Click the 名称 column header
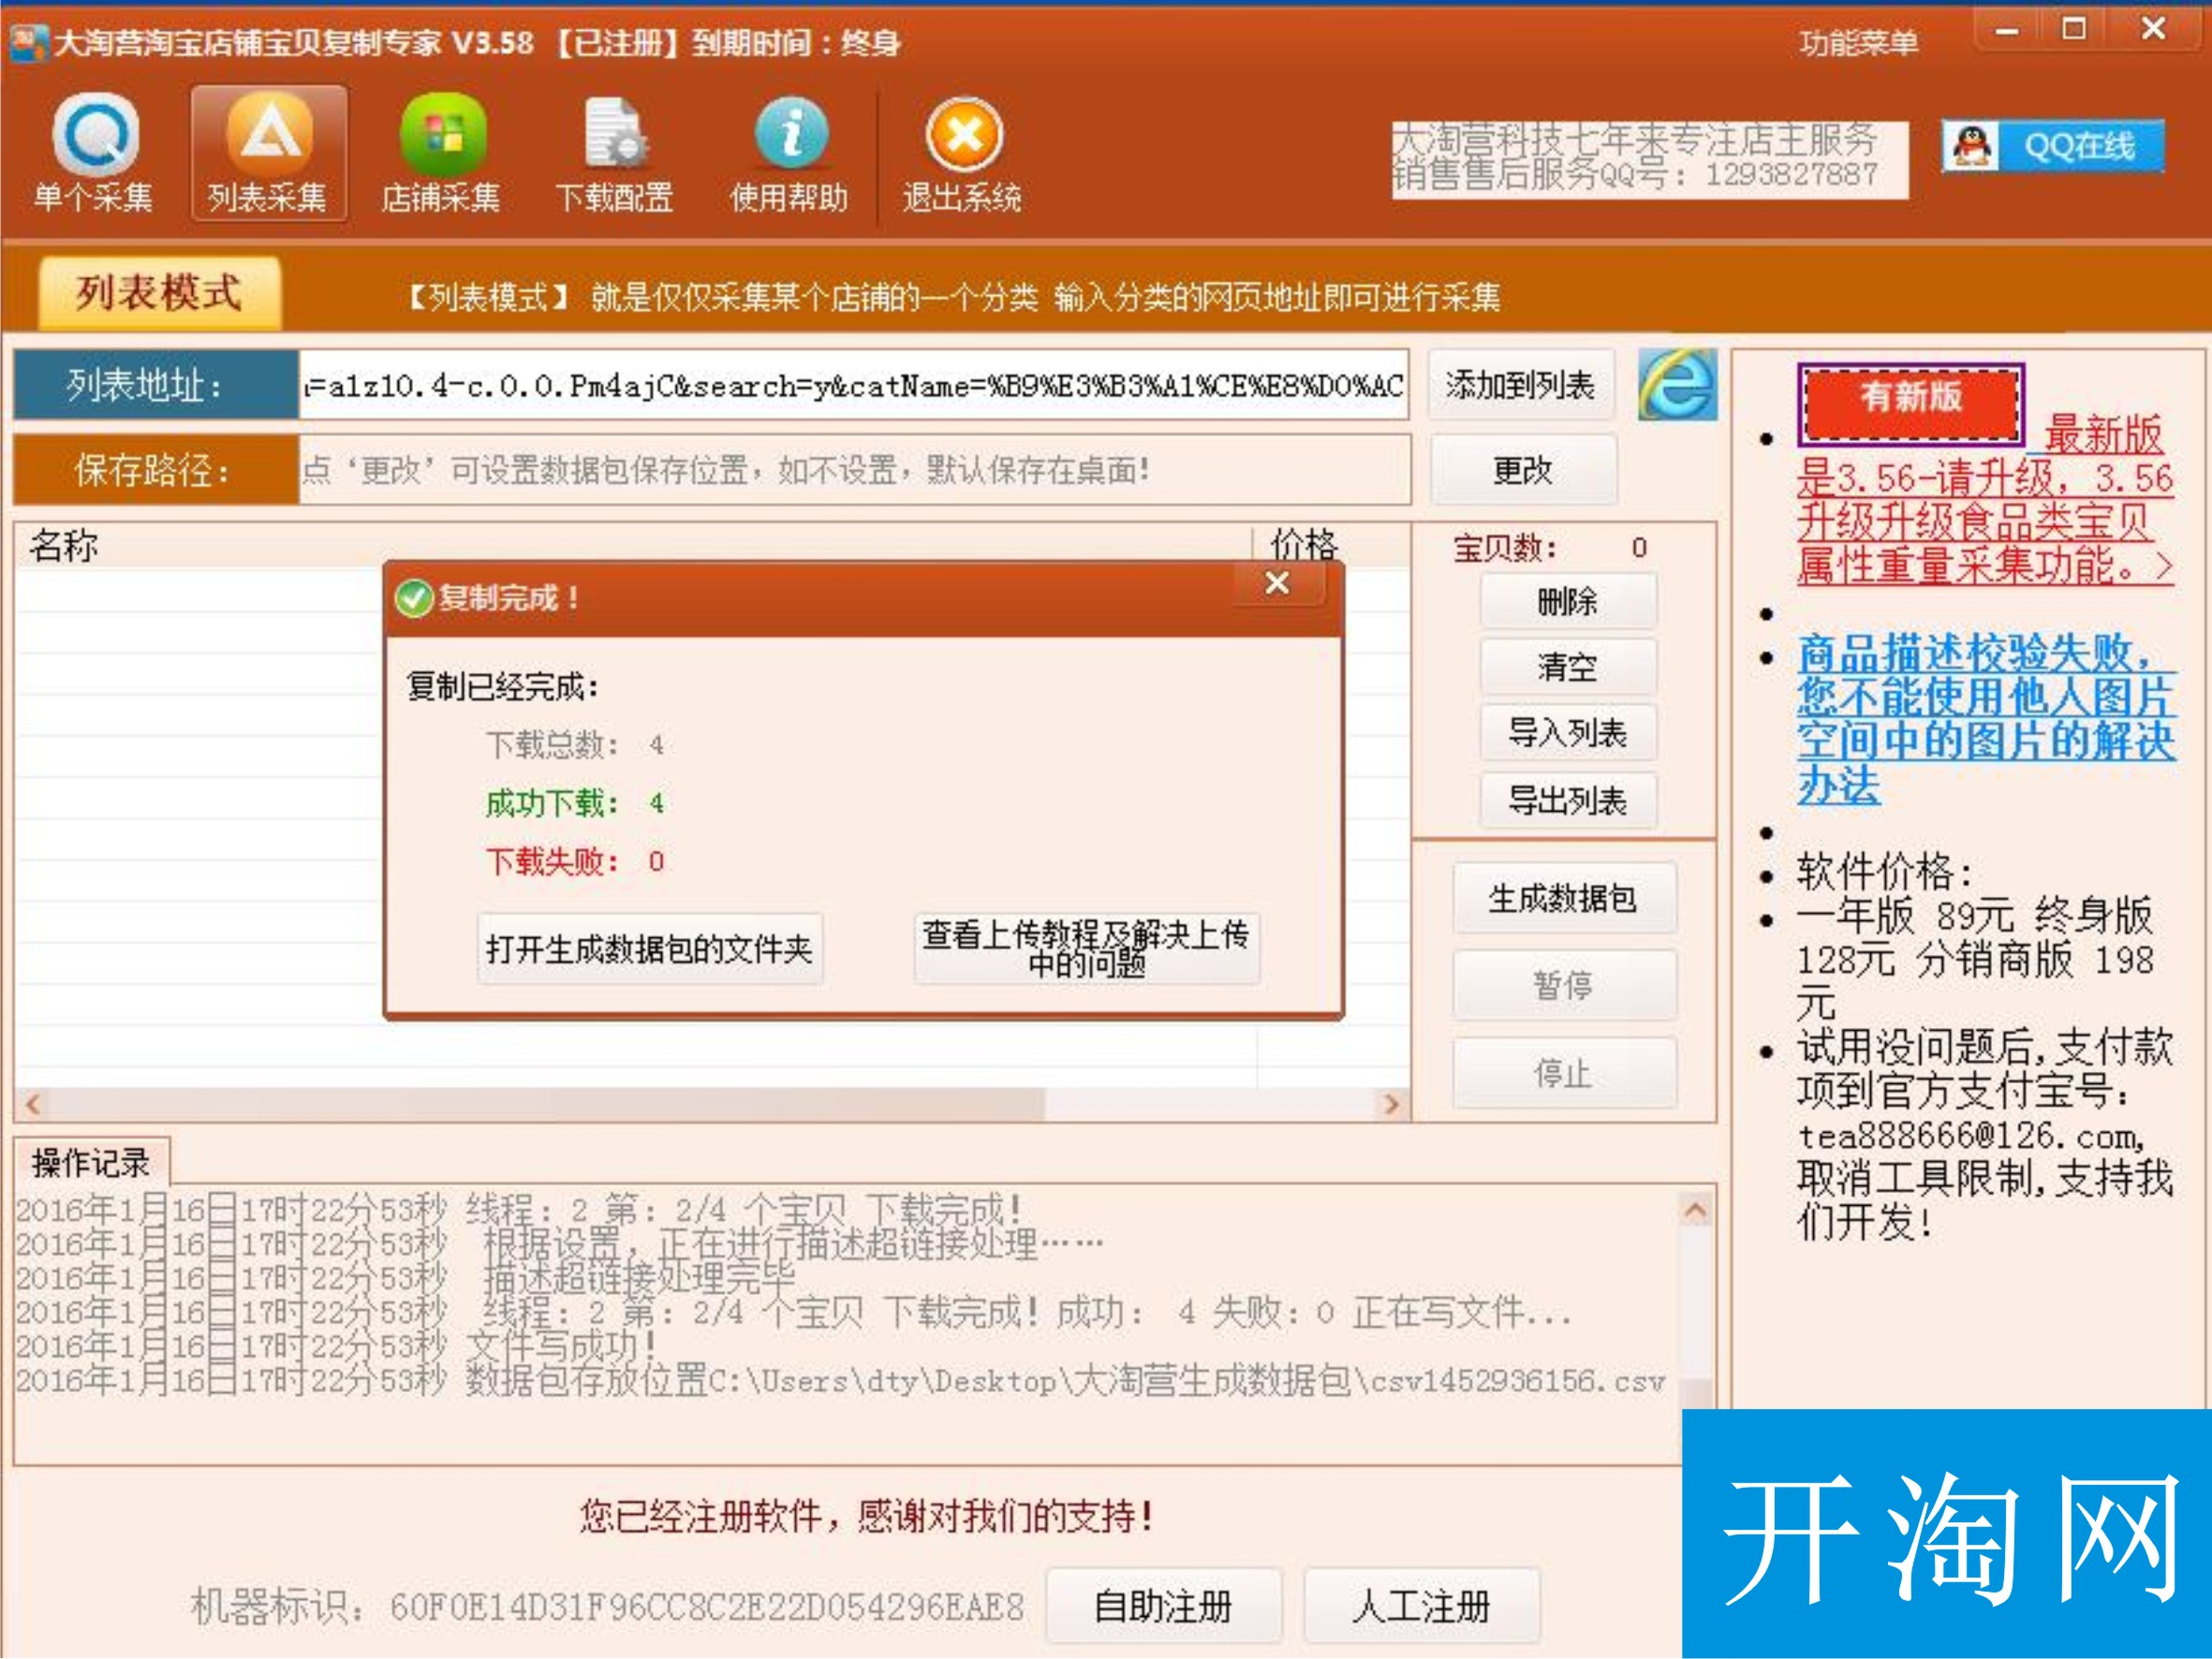Screen dimensions: 2212x1659 click(x=634, y=545)
